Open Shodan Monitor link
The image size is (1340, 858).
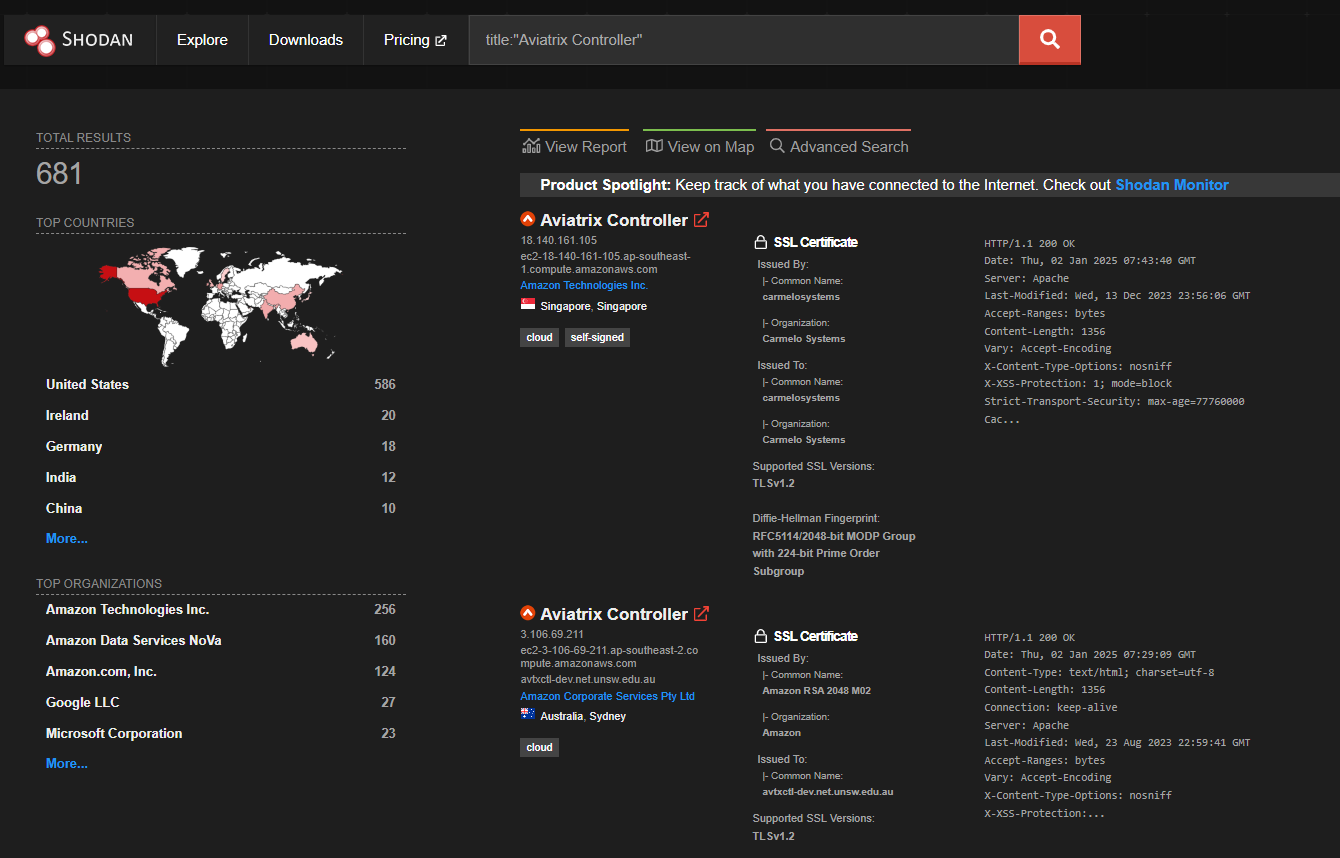point(1171,184)
